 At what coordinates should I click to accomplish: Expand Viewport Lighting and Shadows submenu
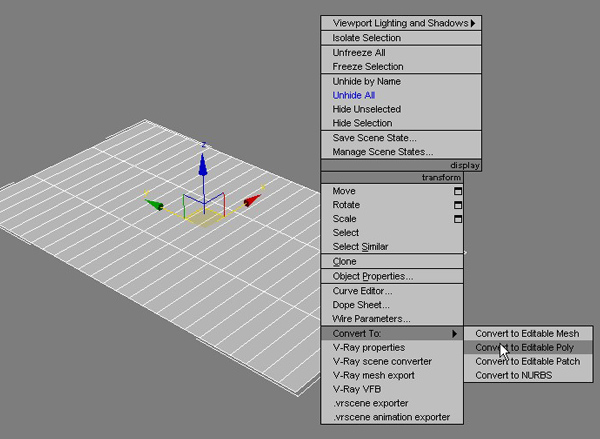click(472, 22)
